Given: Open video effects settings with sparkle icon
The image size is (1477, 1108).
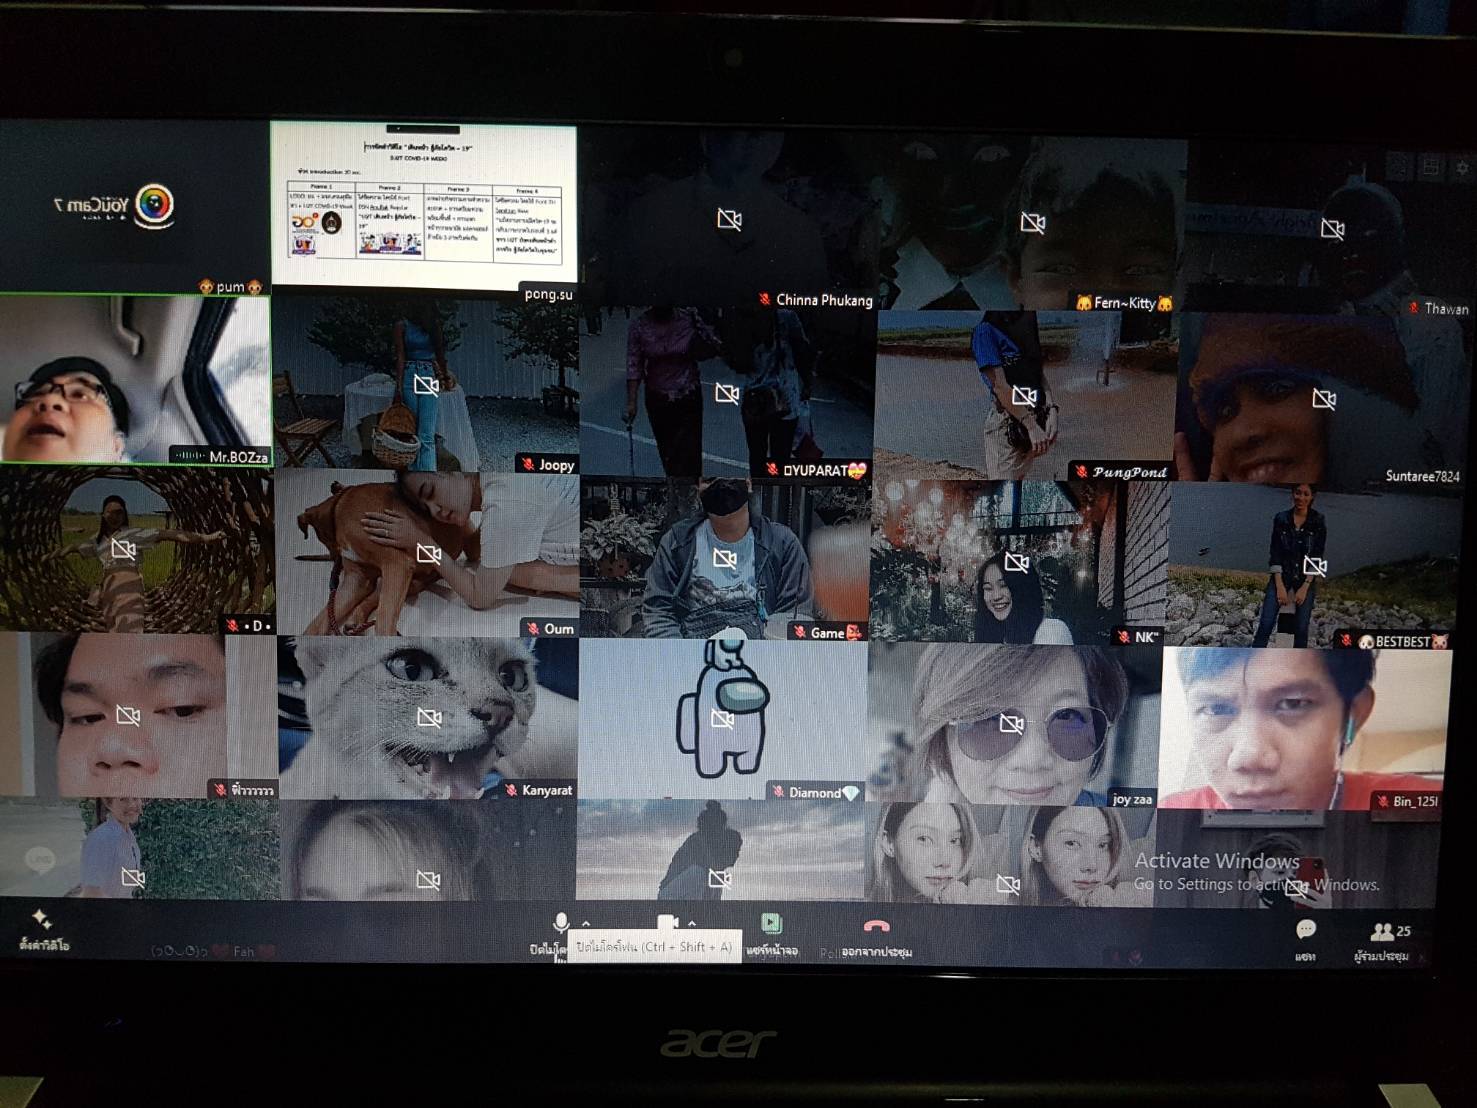Looking at the screenshot, I should (42, 919).
